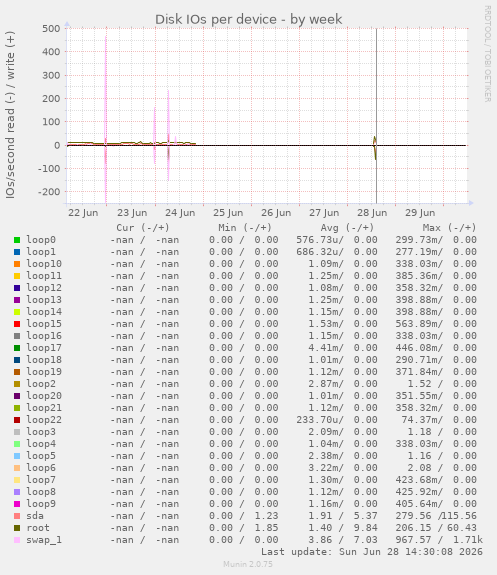This screenshot has width=497, height=575.
Task: Click the loop9 magenta legend swatch
Action: pyautogui.click(x=17, y=504)
